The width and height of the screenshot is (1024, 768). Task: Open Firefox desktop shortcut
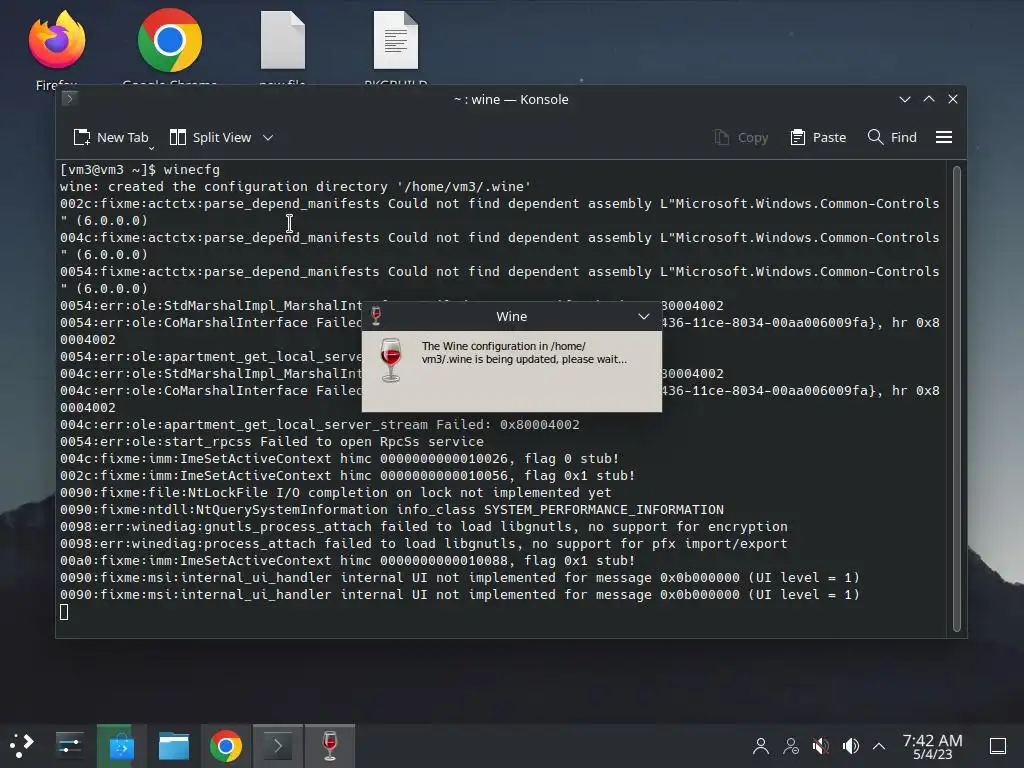tap(57, 40)
